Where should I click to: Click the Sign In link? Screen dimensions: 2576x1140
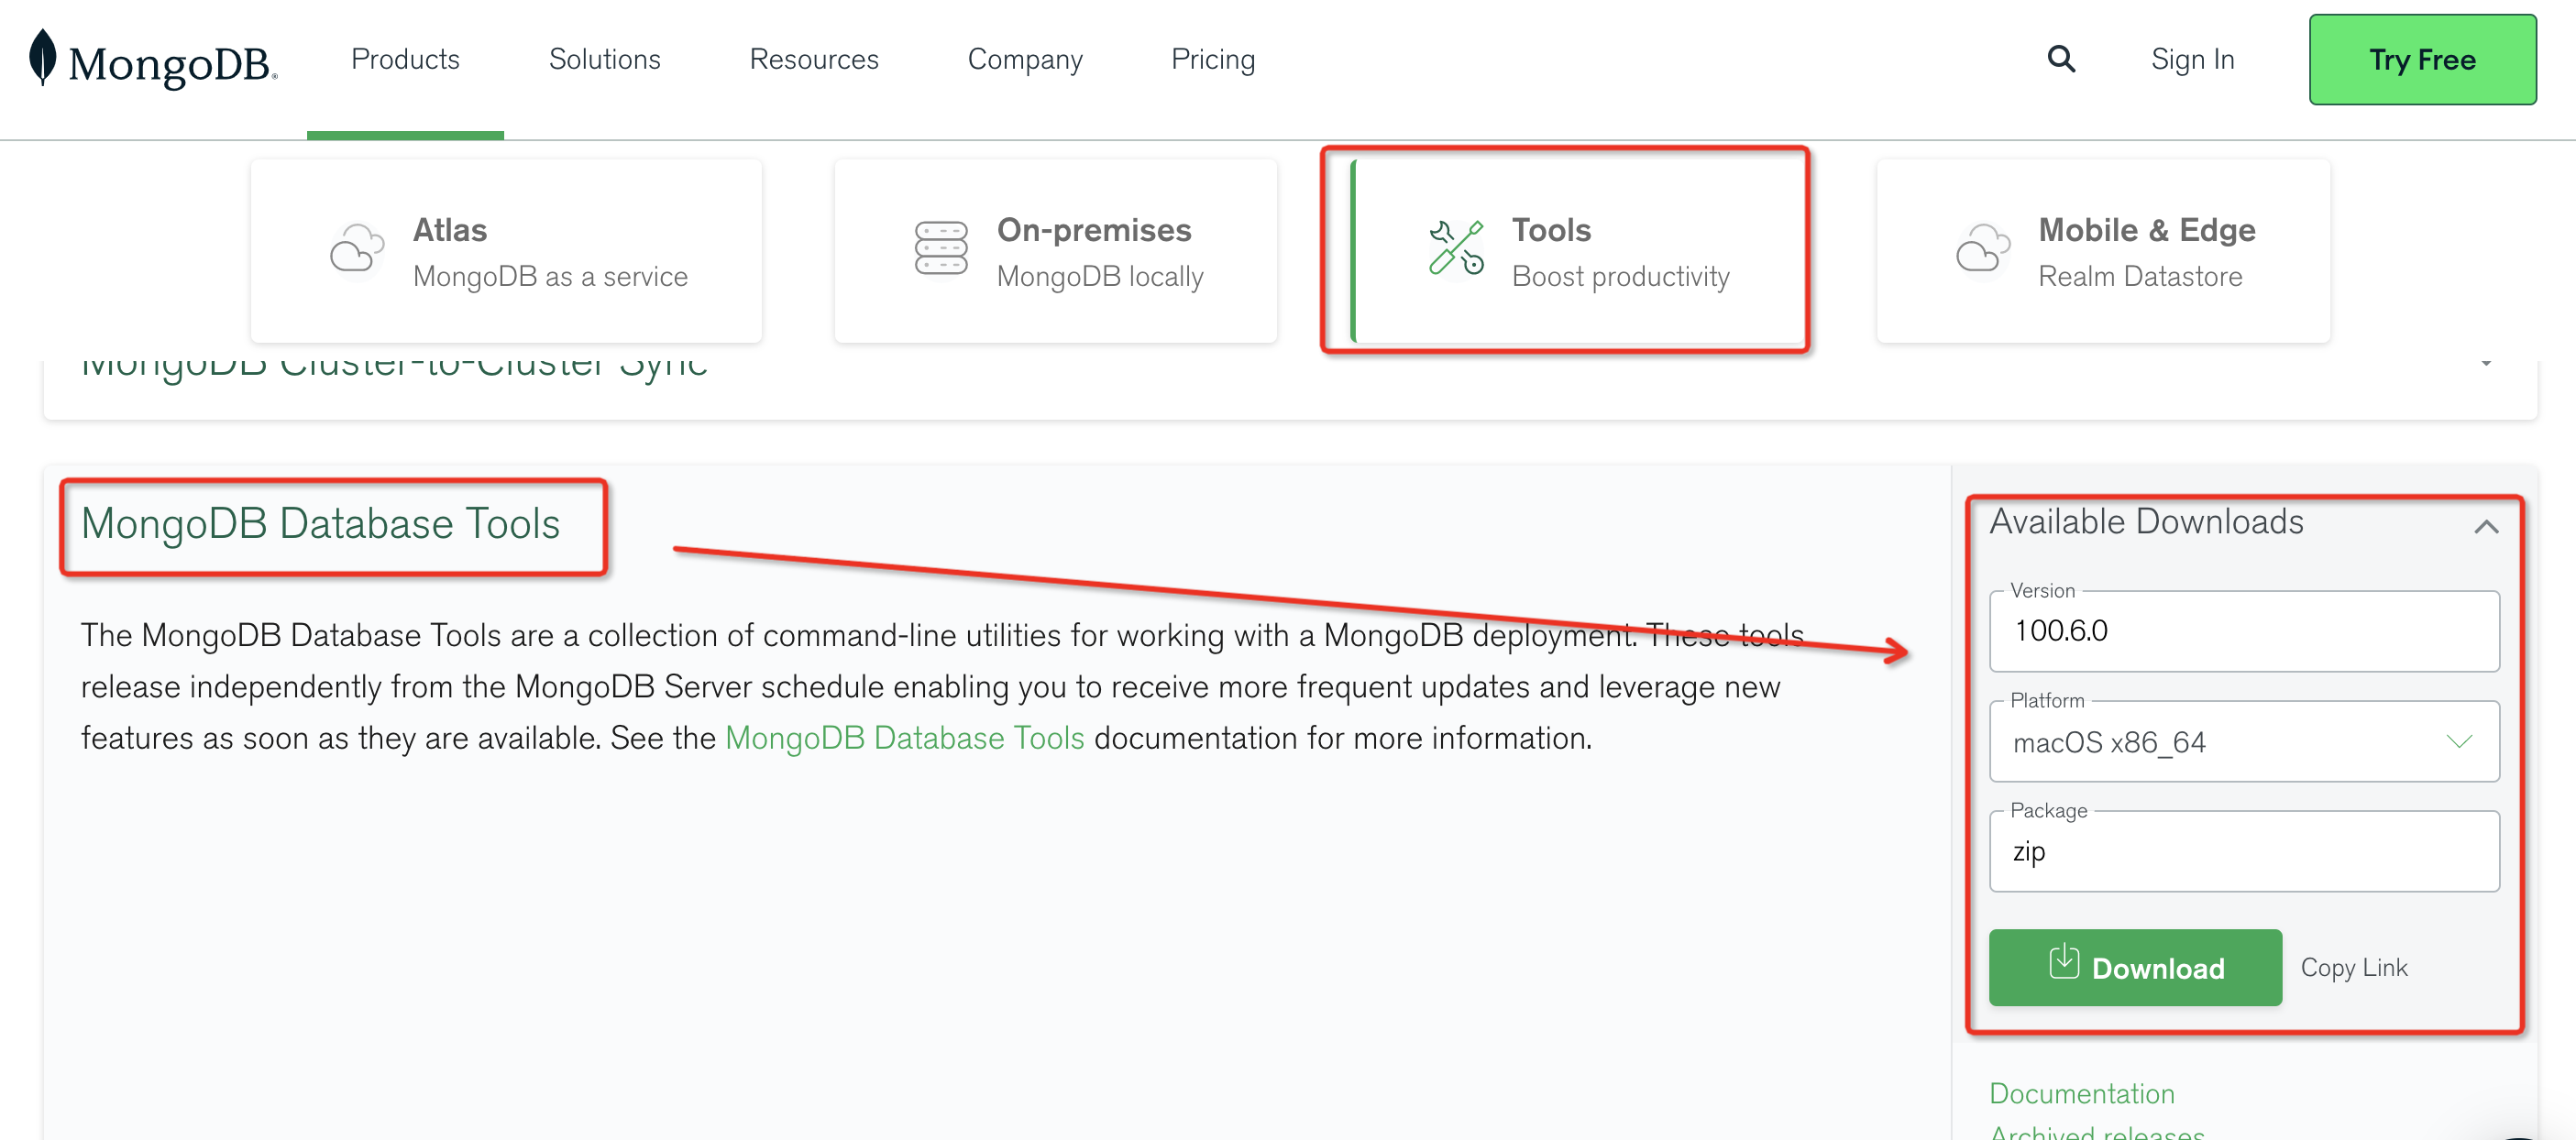pos(2192,59)
